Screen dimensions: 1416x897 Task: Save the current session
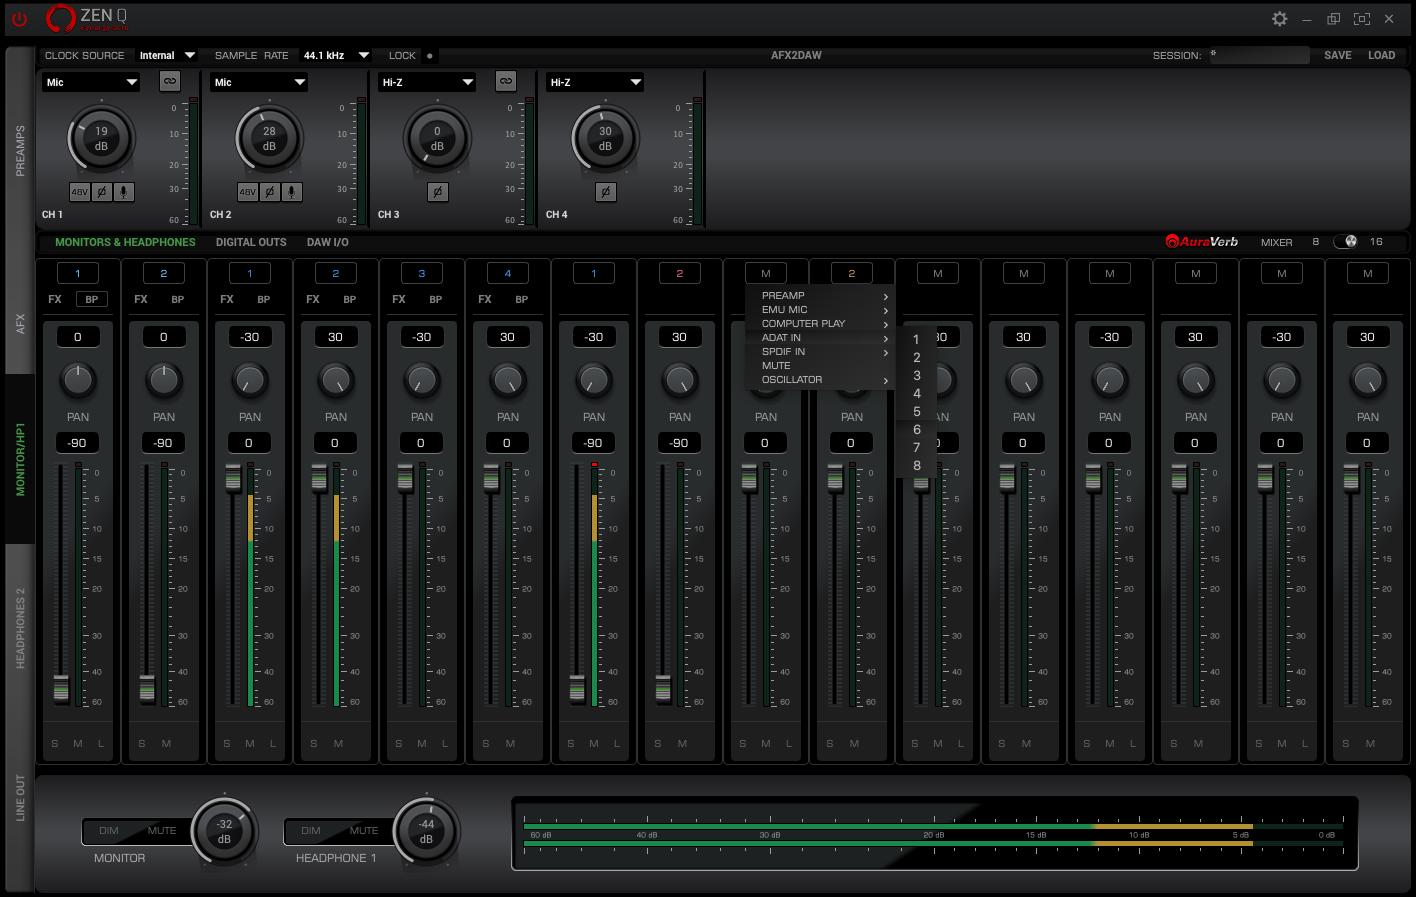1337,56
